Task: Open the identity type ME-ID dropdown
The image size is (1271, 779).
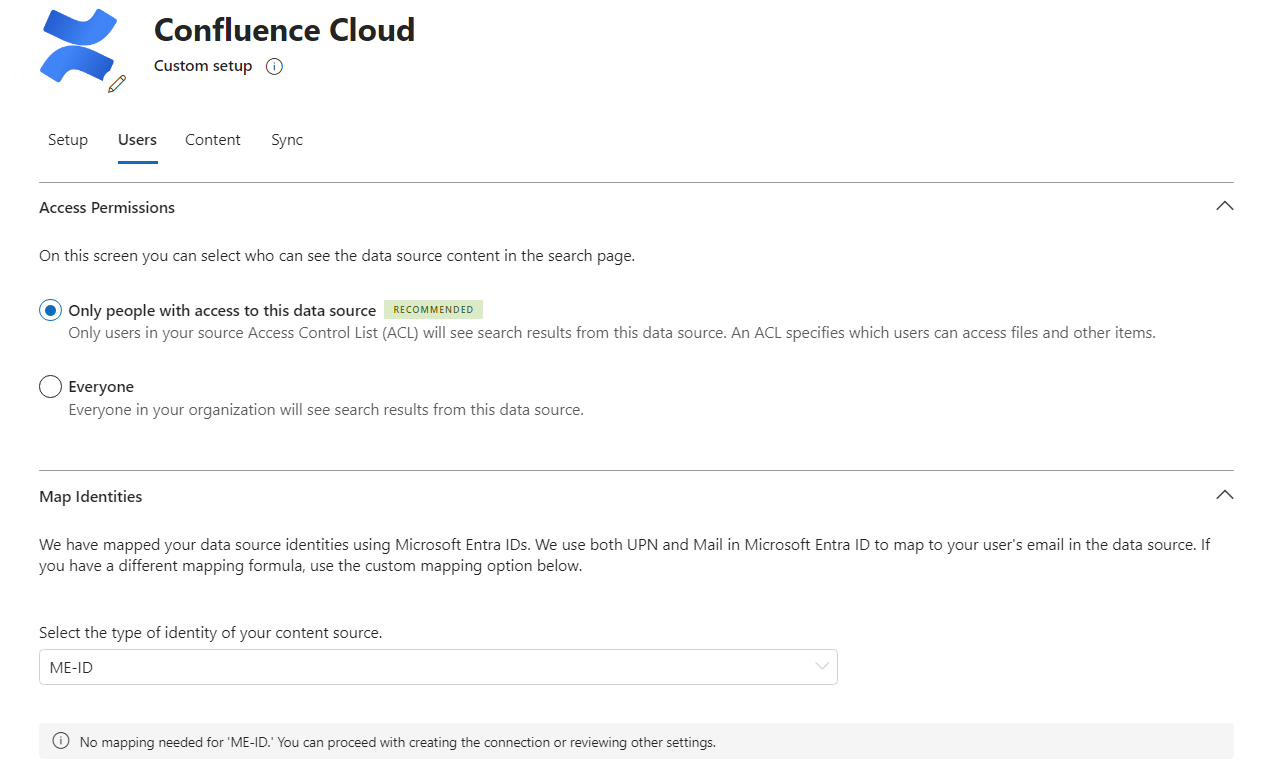Action: click(438, 667)
